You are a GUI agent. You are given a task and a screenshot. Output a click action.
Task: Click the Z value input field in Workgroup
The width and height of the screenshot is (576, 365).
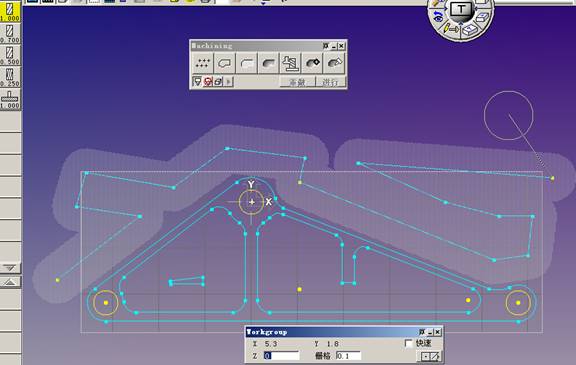tap(281, 355)
